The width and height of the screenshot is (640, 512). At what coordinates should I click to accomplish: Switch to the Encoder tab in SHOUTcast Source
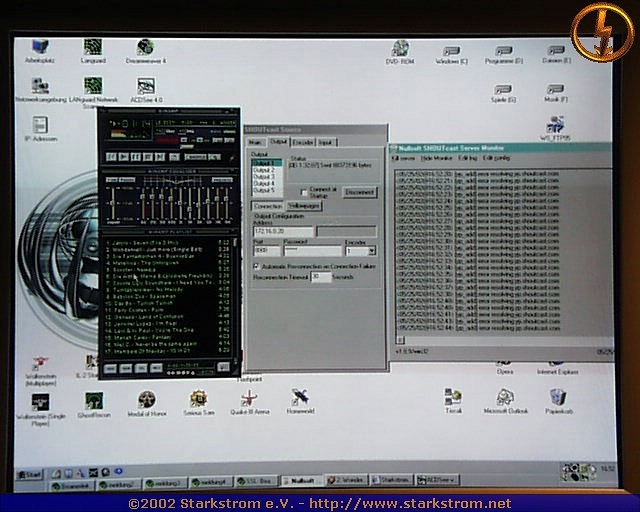coord(302,143)
